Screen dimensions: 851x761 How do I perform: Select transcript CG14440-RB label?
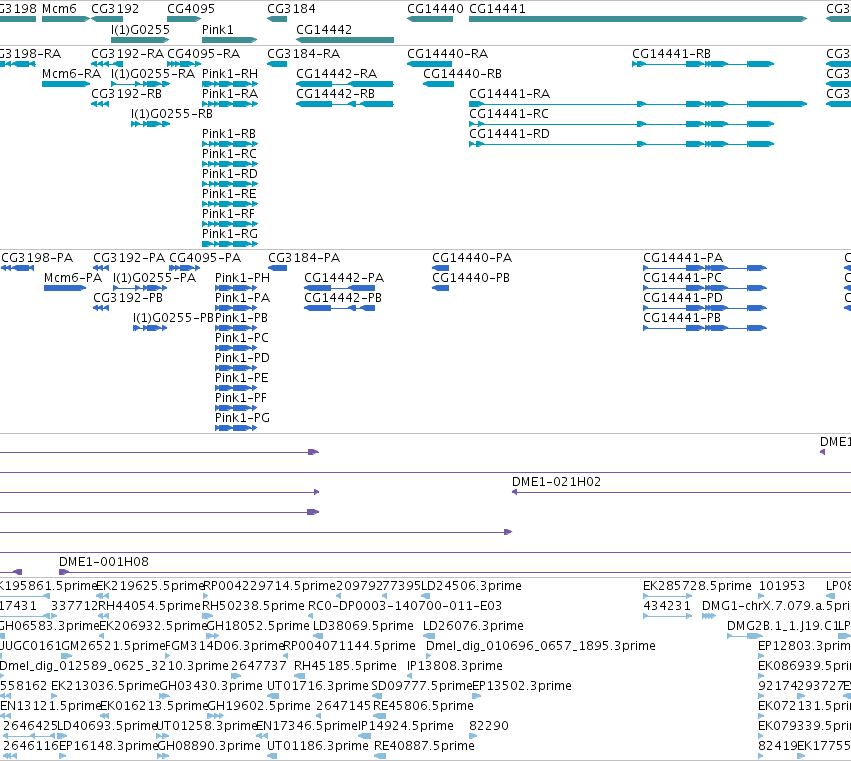[462, 74]
